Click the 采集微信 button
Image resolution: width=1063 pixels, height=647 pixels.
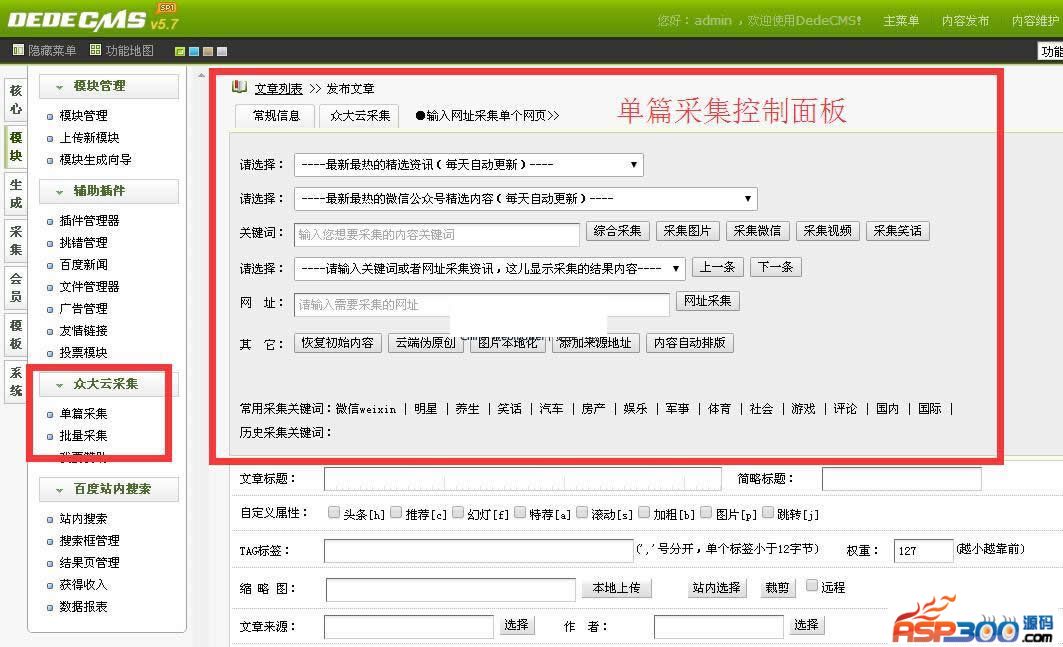click(757, 231)
